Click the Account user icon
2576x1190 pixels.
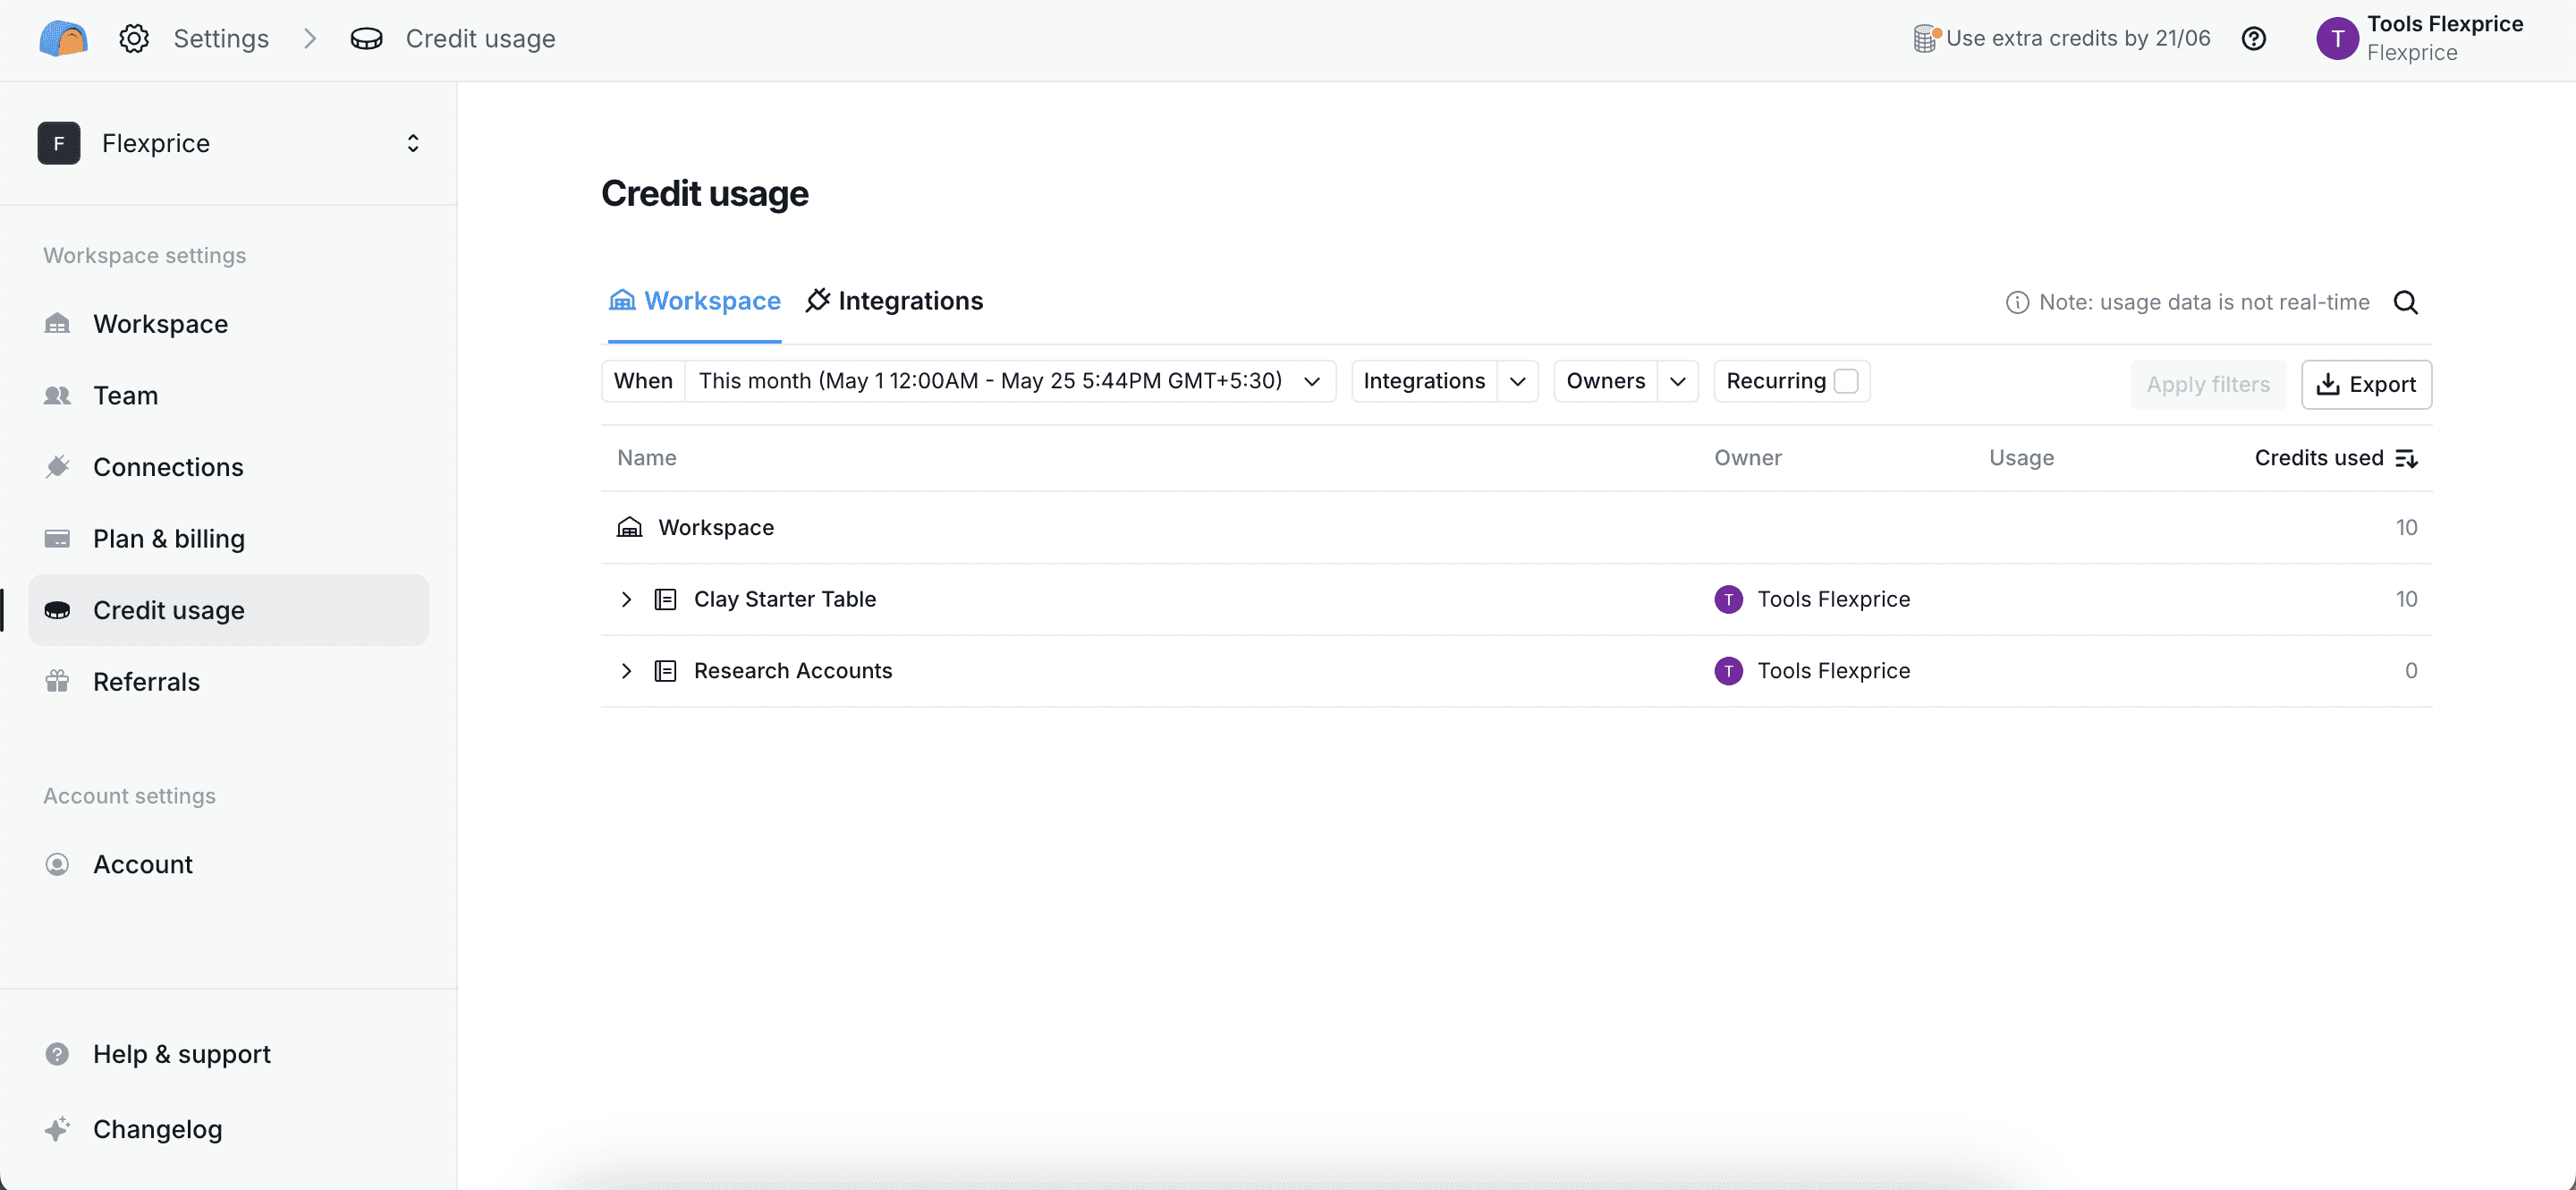[x=57, y=864]
